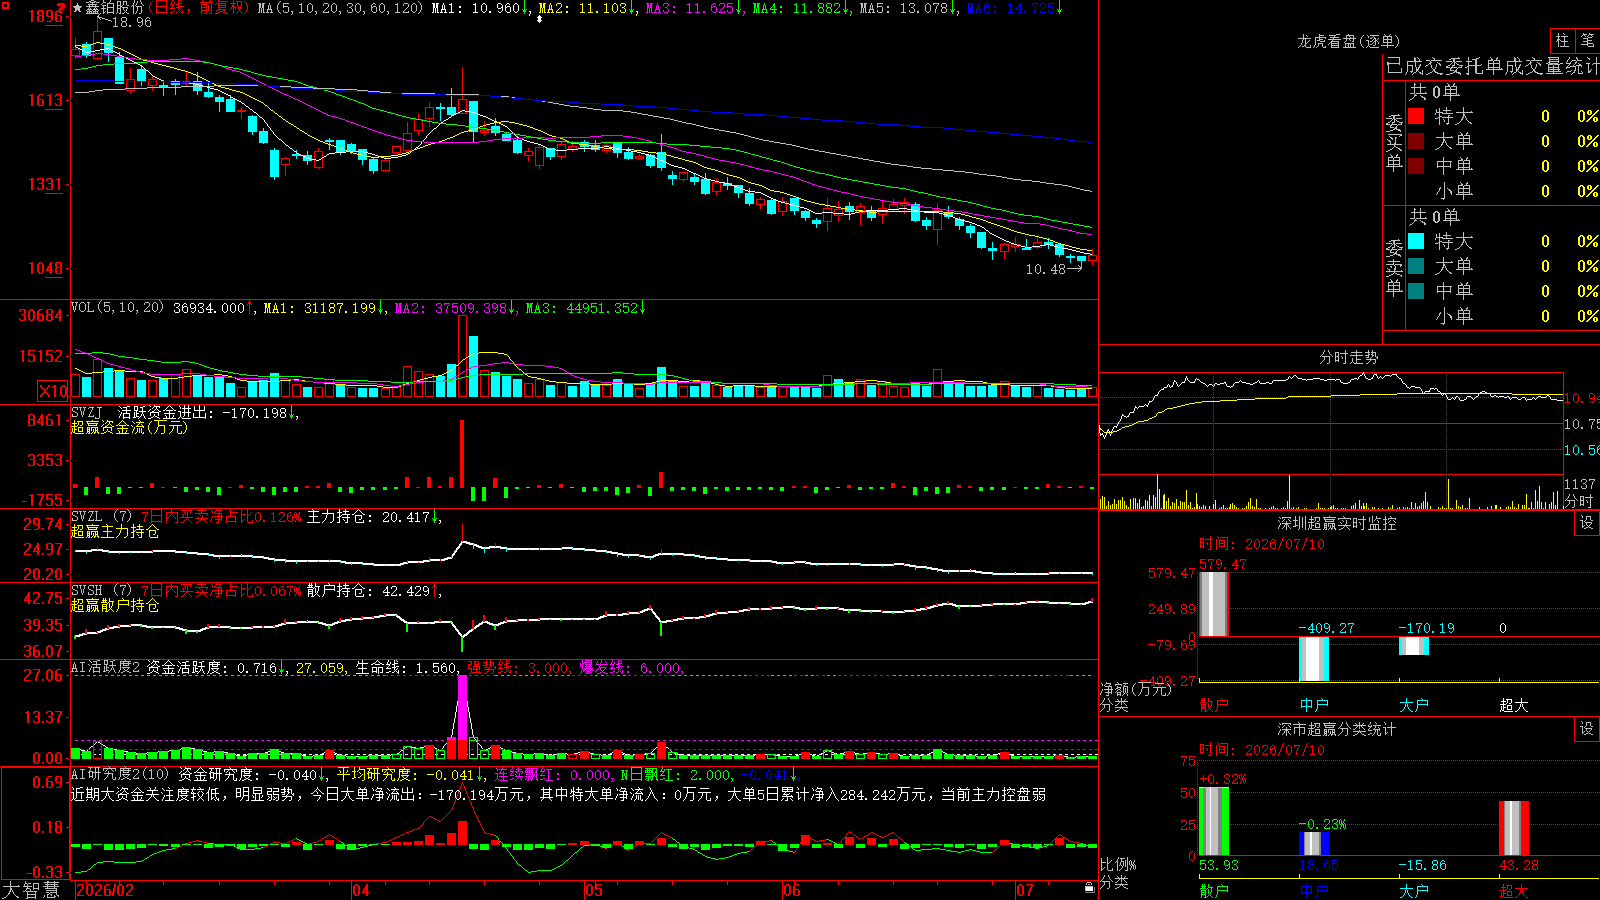Click the cyan 特大 sell-order color swatch
1600x900 pixels.
(x=1416, y=241)
